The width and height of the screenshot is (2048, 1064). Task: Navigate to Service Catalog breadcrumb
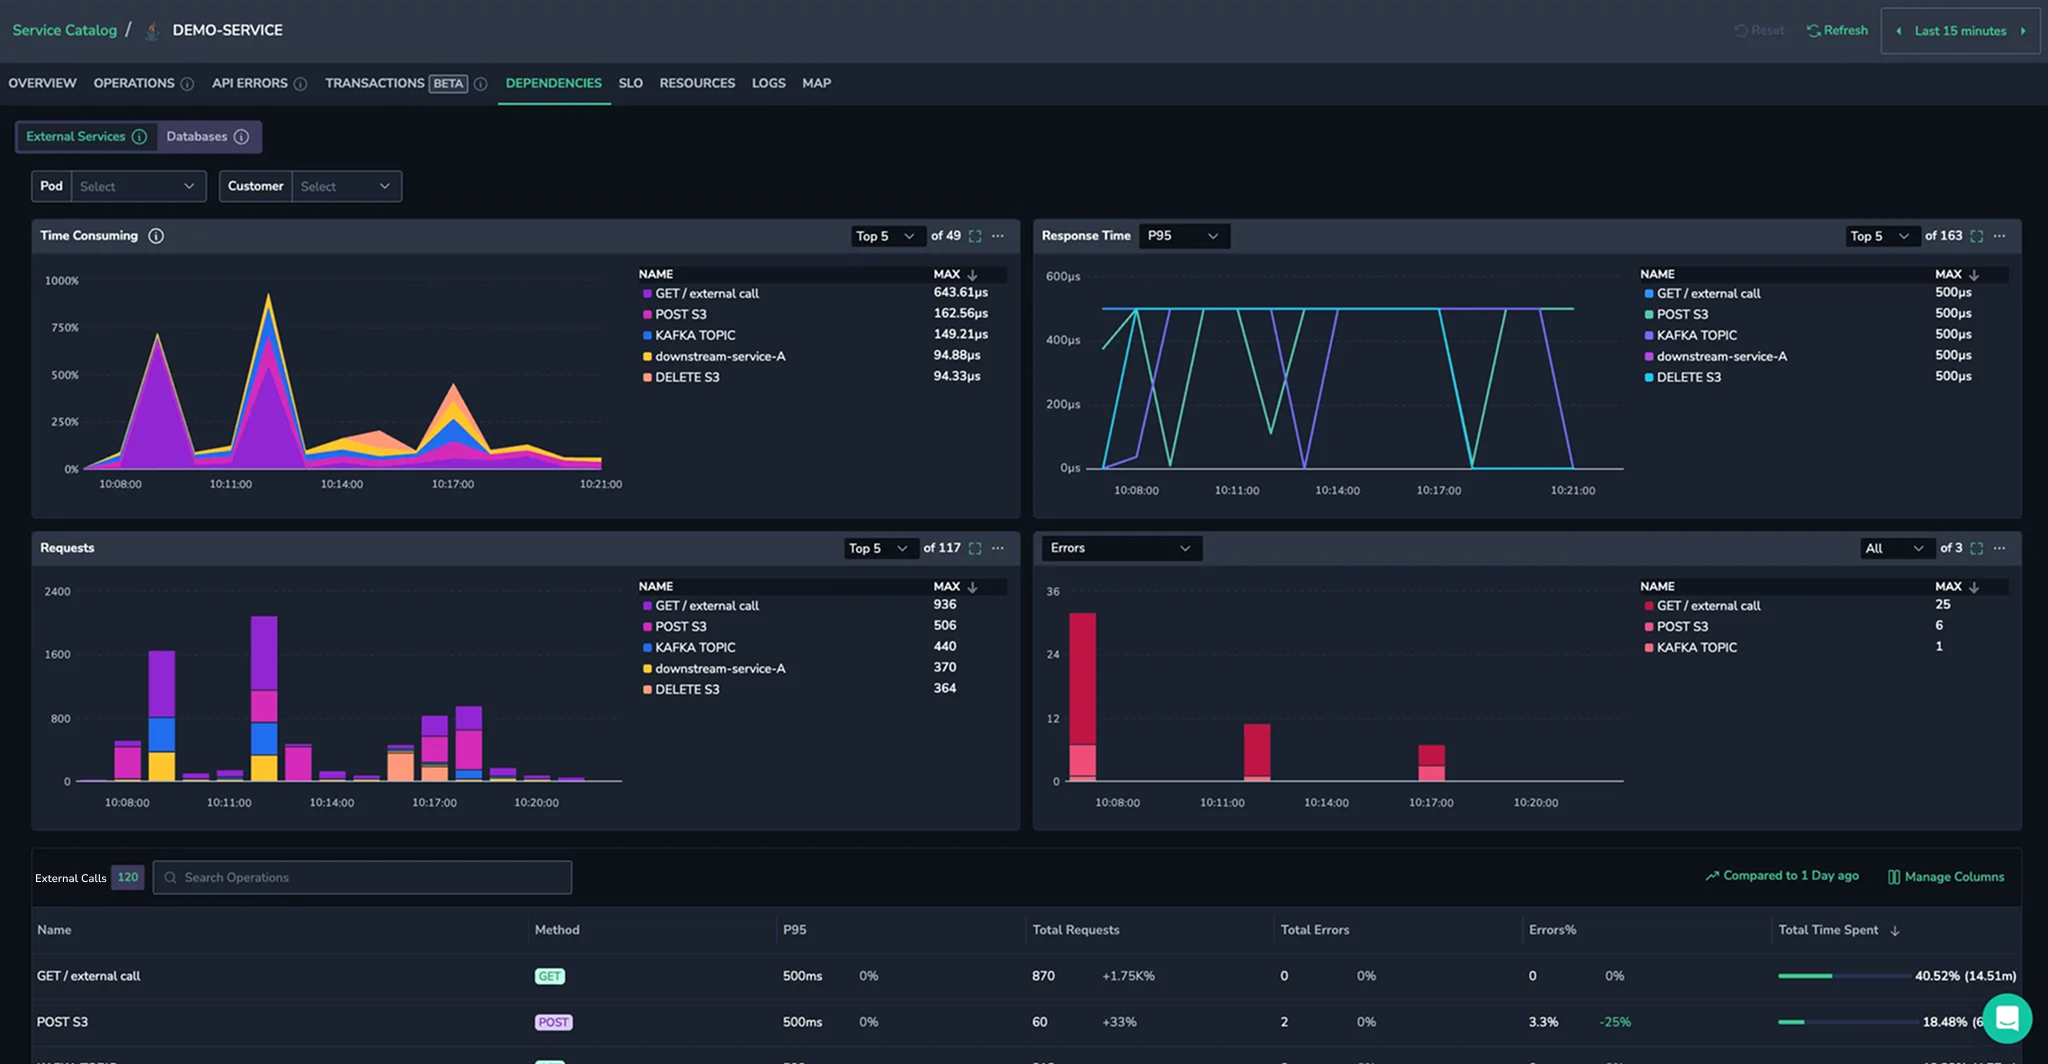[x=64, y=30]
